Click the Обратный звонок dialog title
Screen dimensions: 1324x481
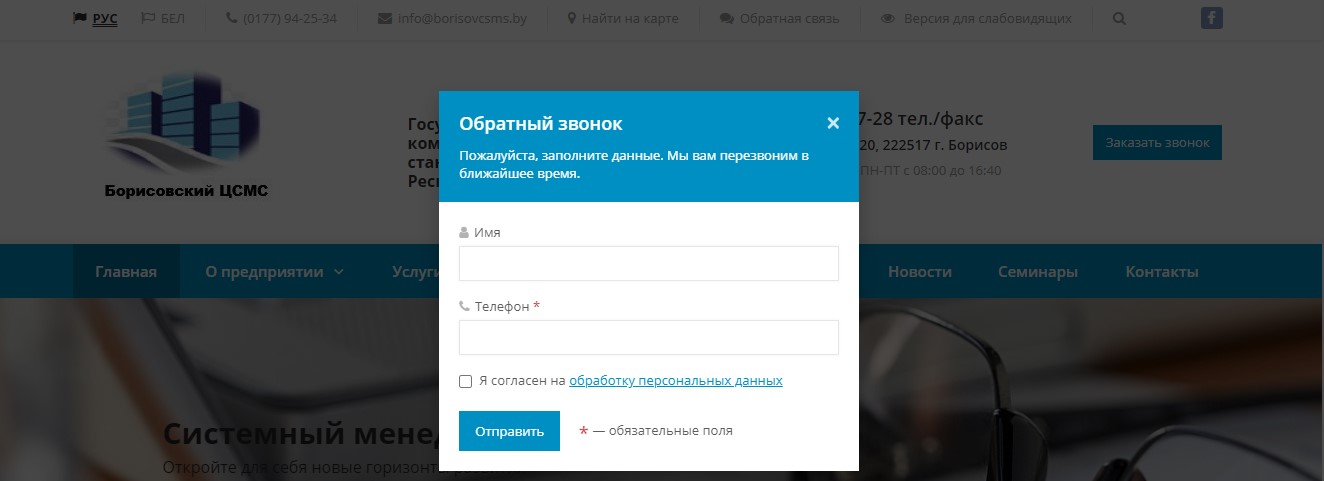pyautogui.click(x=540, y=124)
